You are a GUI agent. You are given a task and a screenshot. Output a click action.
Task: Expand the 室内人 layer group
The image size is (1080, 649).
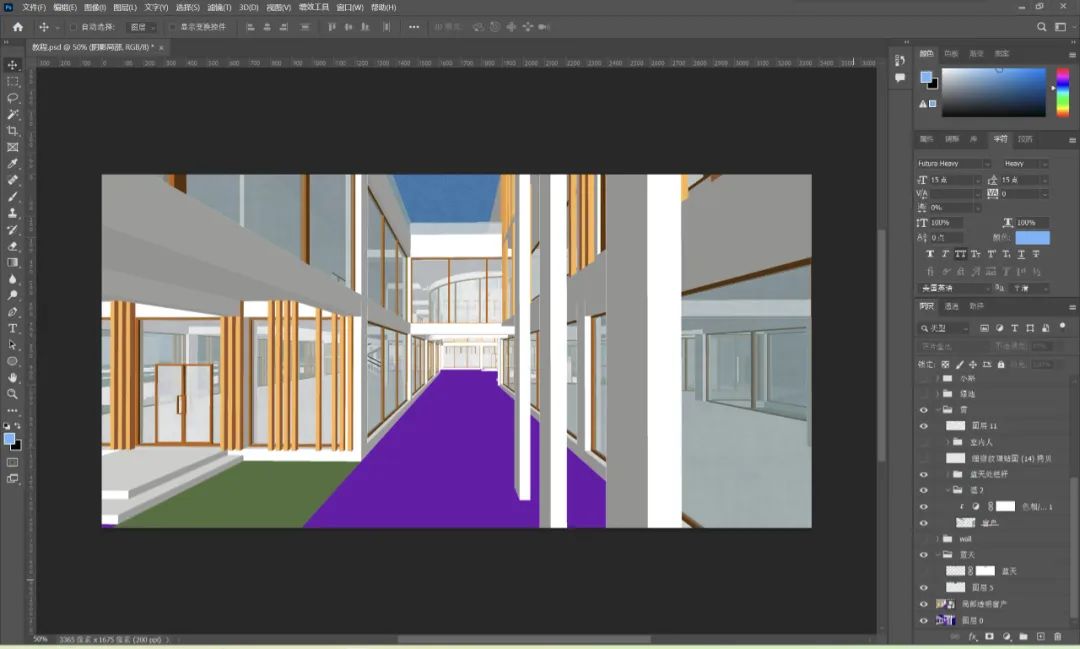948,442
